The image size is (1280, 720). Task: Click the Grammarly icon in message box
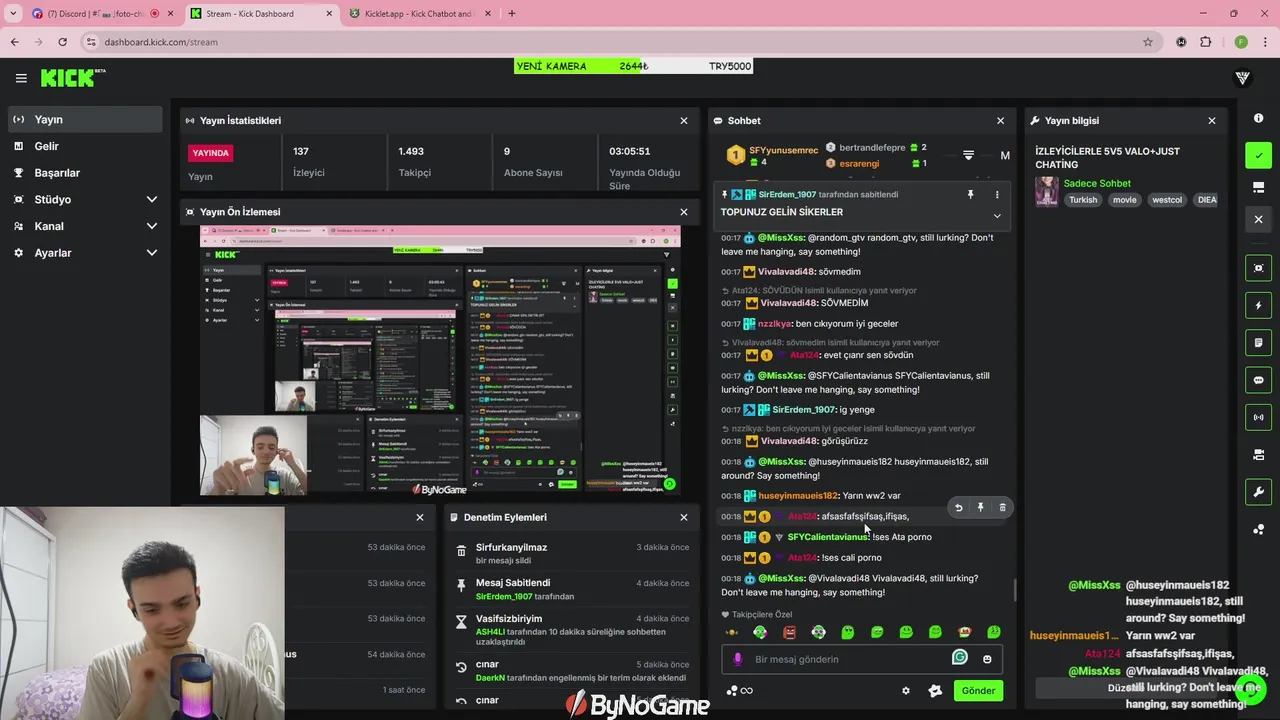(x=960, y=657)
